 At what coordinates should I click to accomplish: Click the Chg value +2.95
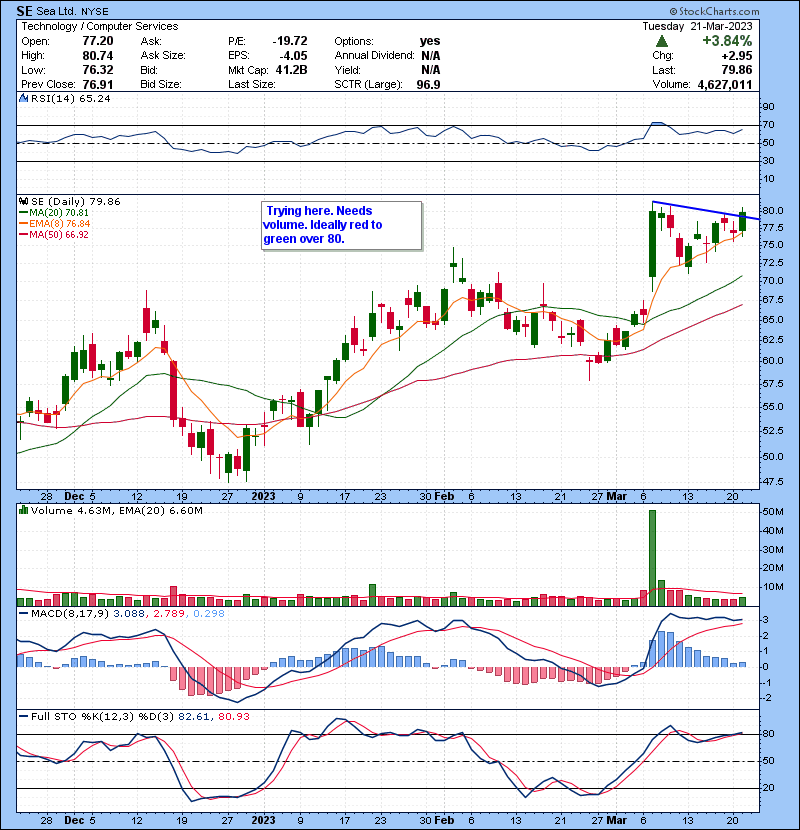pyautogui.click(x=736, y=56)
